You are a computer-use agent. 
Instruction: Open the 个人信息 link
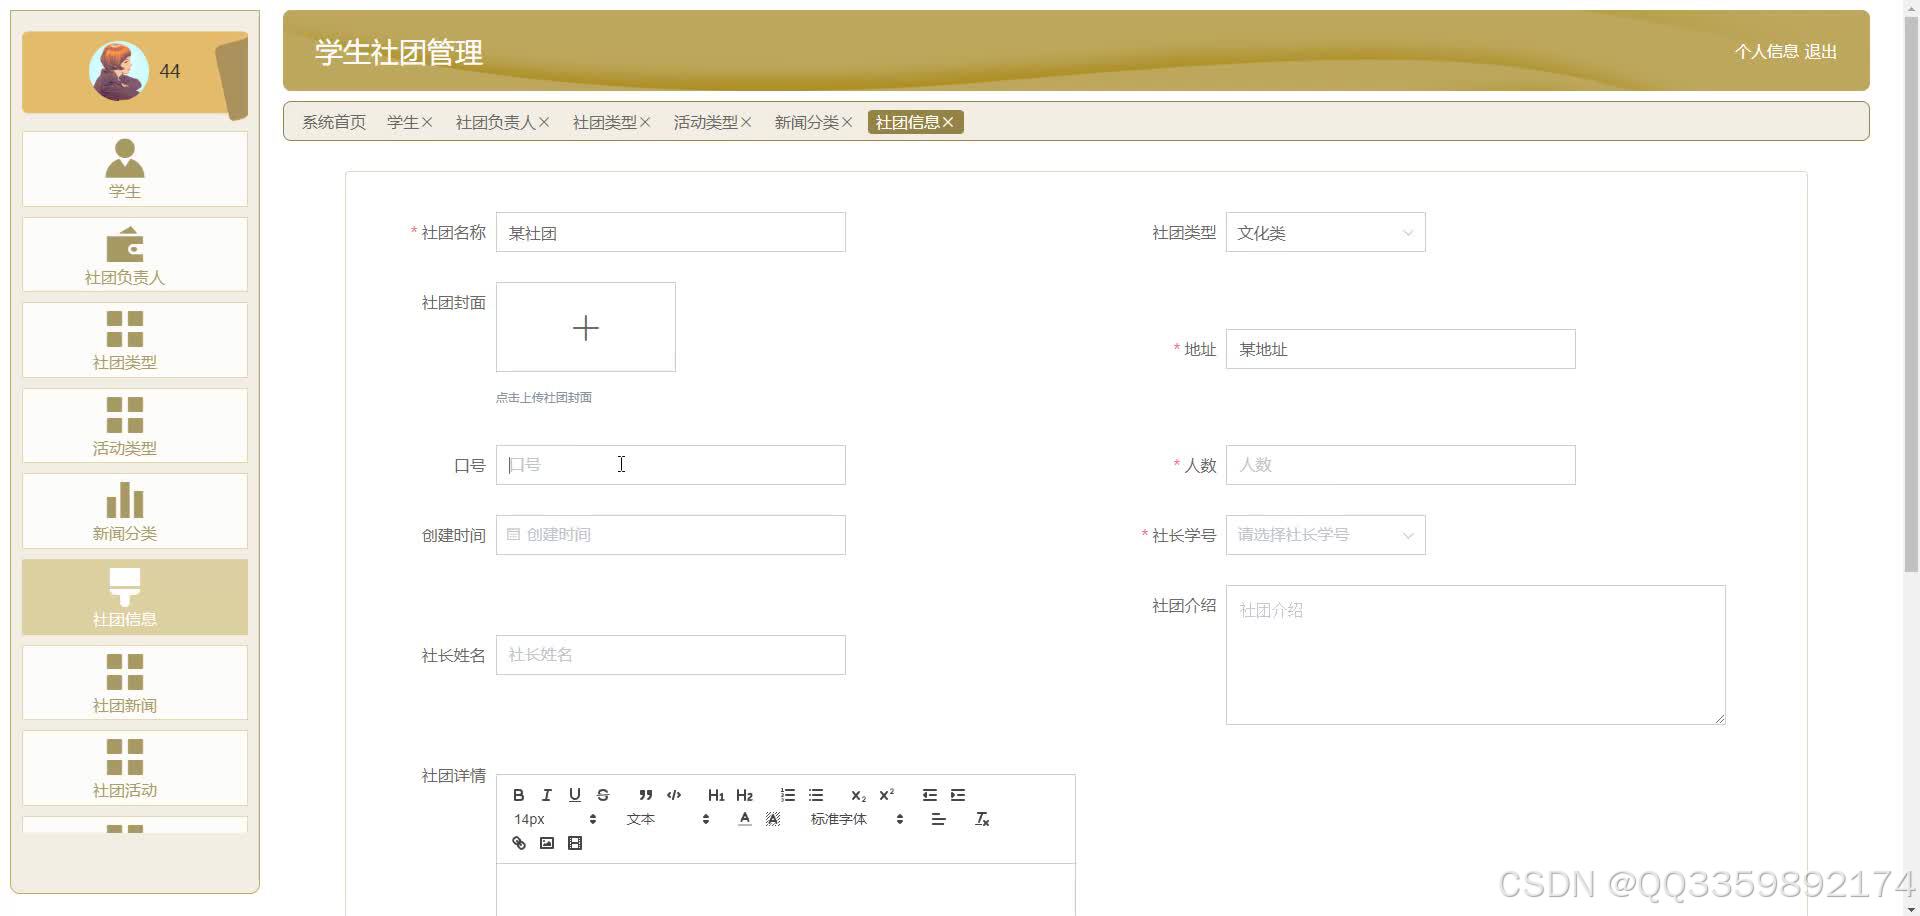click(1766, 51)
